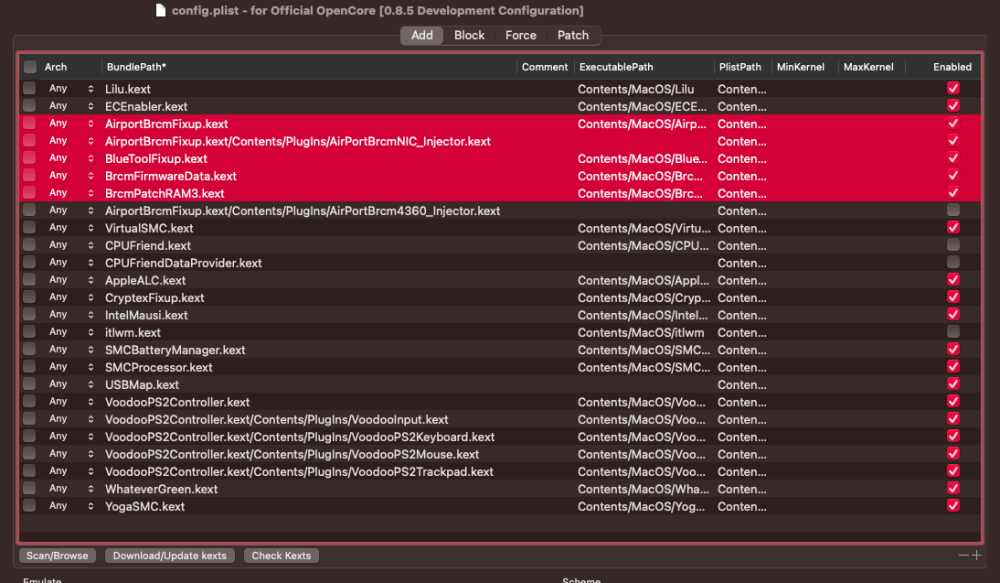Enable CPUFriendDataProvider.kext checkbox
The width and height of the screenshot is (1000, 583).
click(x=953, y=262)
